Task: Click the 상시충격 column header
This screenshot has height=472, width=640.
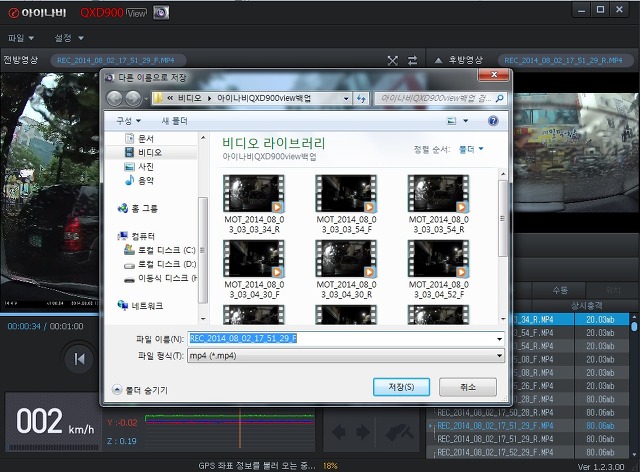Action: pyautogui.click(x=586, y=305)
